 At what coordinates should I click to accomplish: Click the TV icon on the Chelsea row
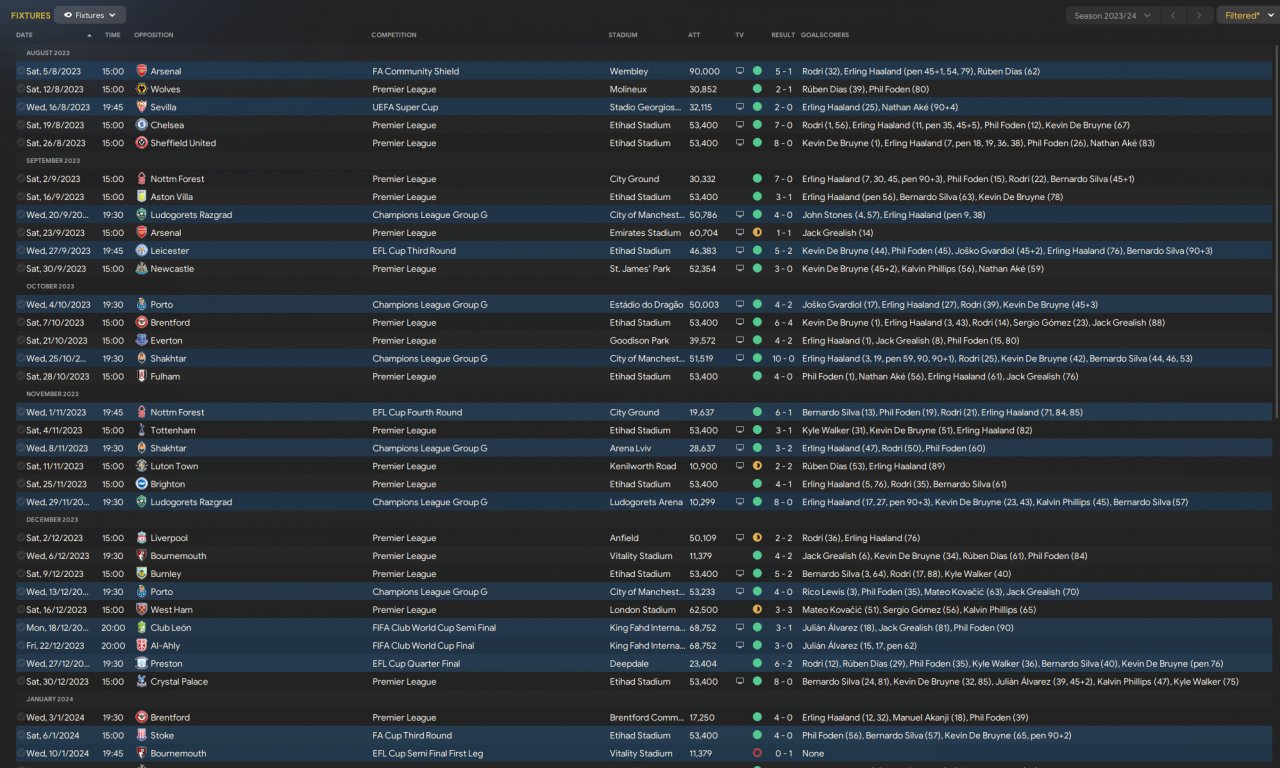point(740,125)
